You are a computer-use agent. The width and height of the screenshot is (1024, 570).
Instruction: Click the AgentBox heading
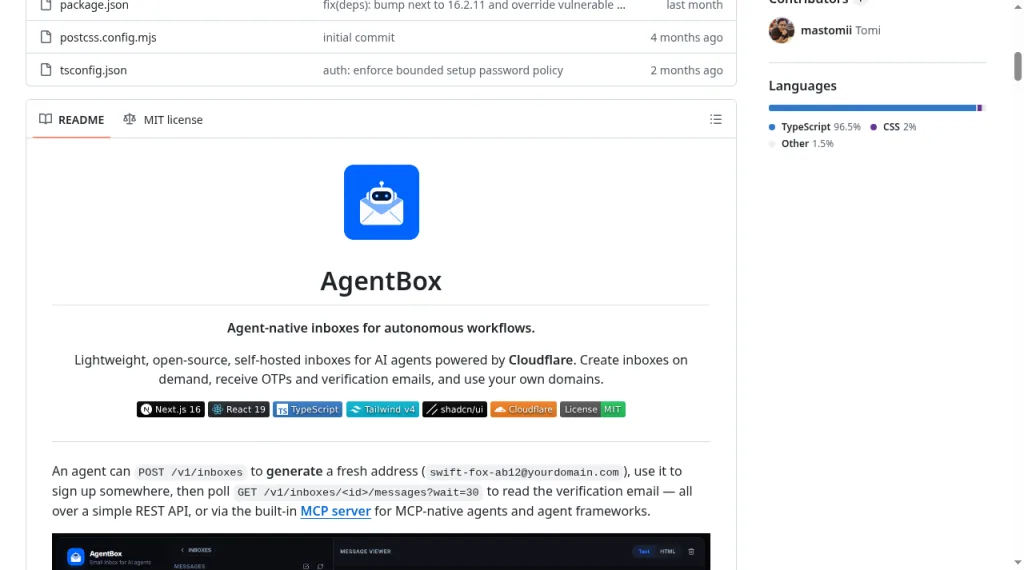coord(381,281)
